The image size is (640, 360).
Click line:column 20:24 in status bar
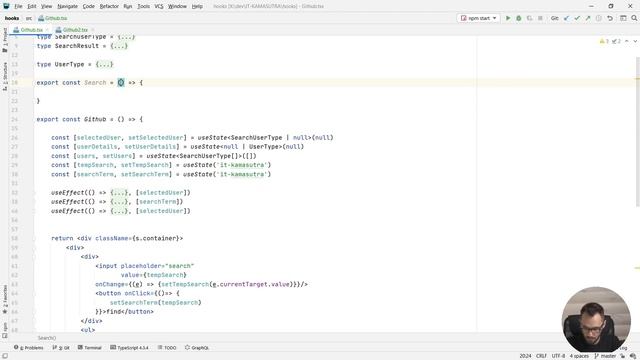(x=525, y=356)
